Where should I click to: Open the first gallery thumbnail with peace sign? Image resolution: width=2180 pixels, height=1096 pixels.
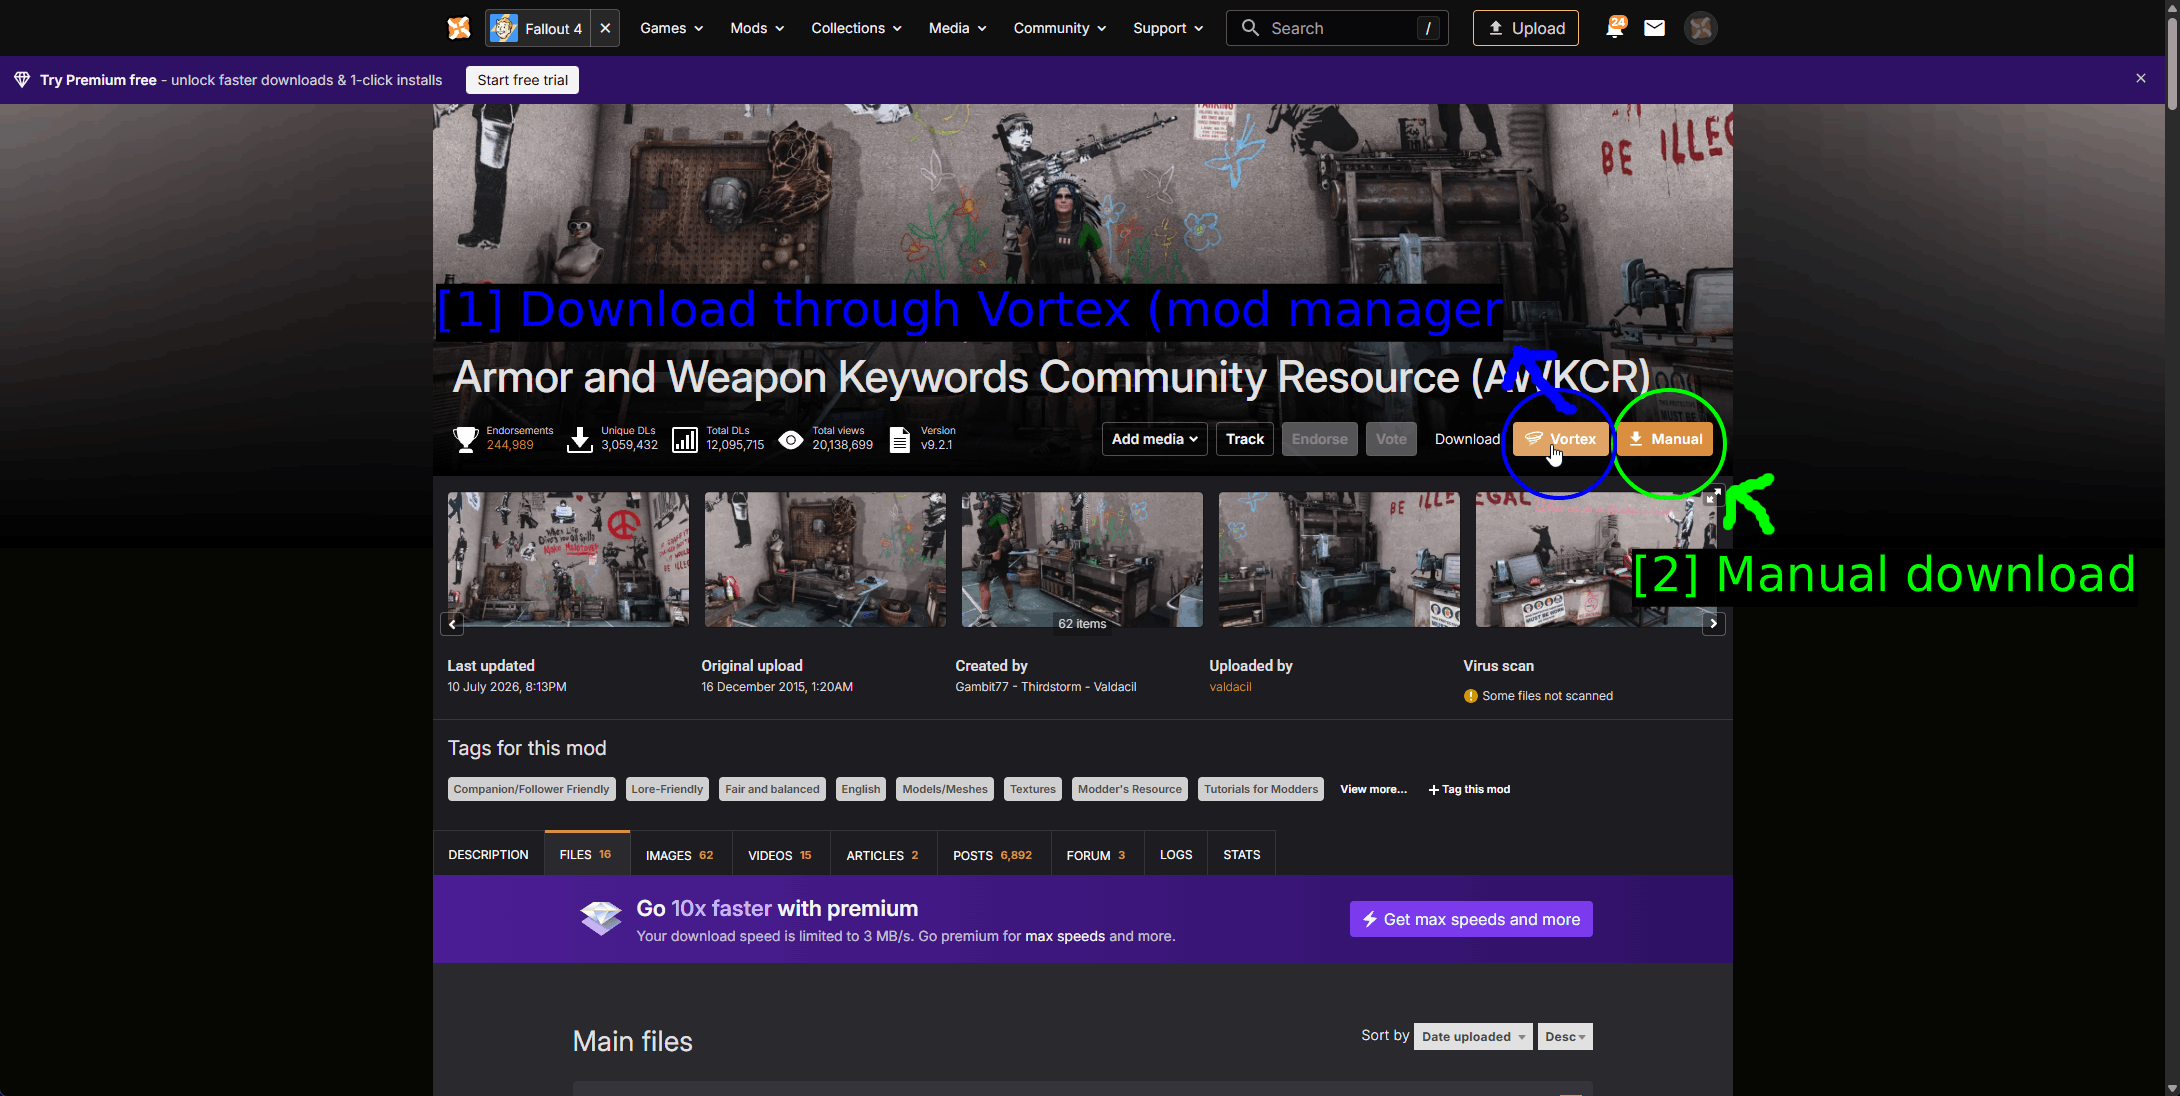[x=568, y=559]
